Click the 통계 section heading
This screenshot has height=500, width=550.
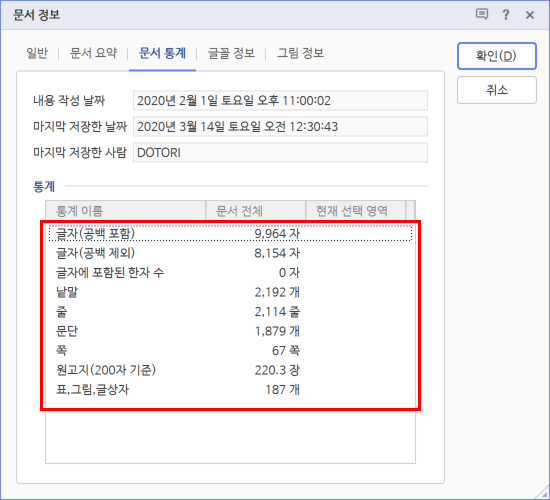coord(44,186)
